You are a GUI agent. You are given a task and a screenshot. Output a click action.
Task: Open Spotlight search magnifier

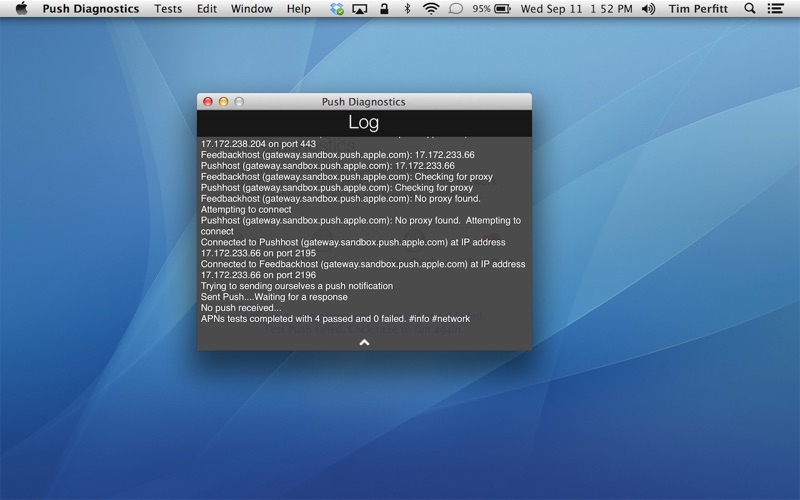click(x=749, y=9)
